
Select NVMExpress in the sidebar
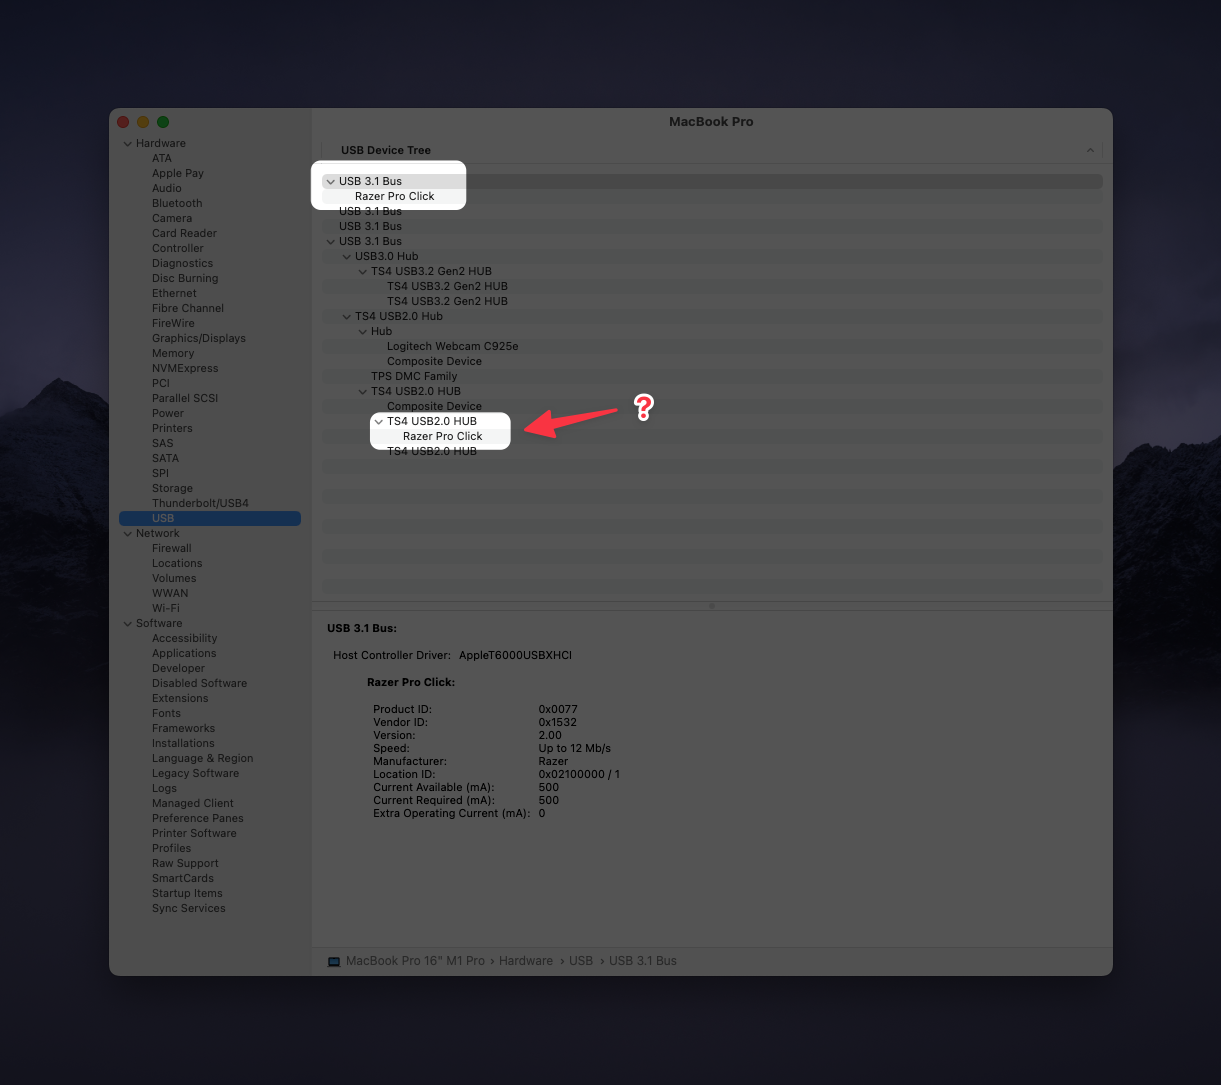click(x=185, y=369)
